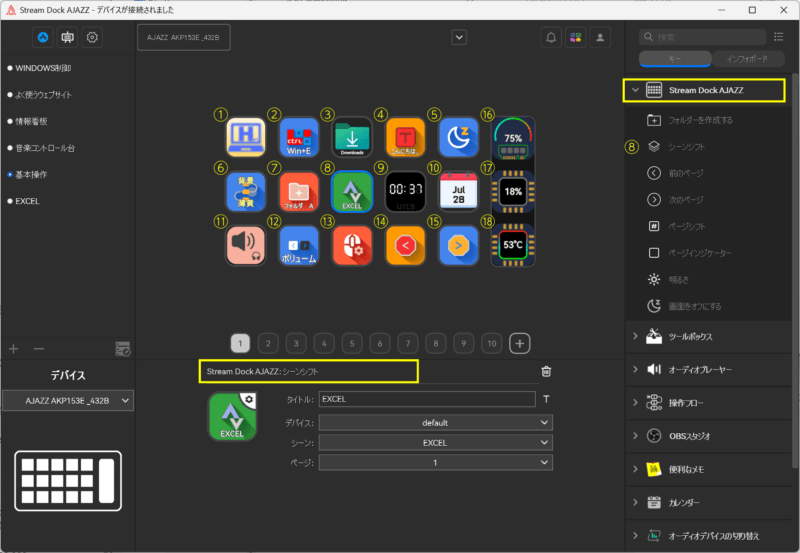Select the wallpaper change key
The height and width of the screenshot is (553, 800).
tap(246, 191)
